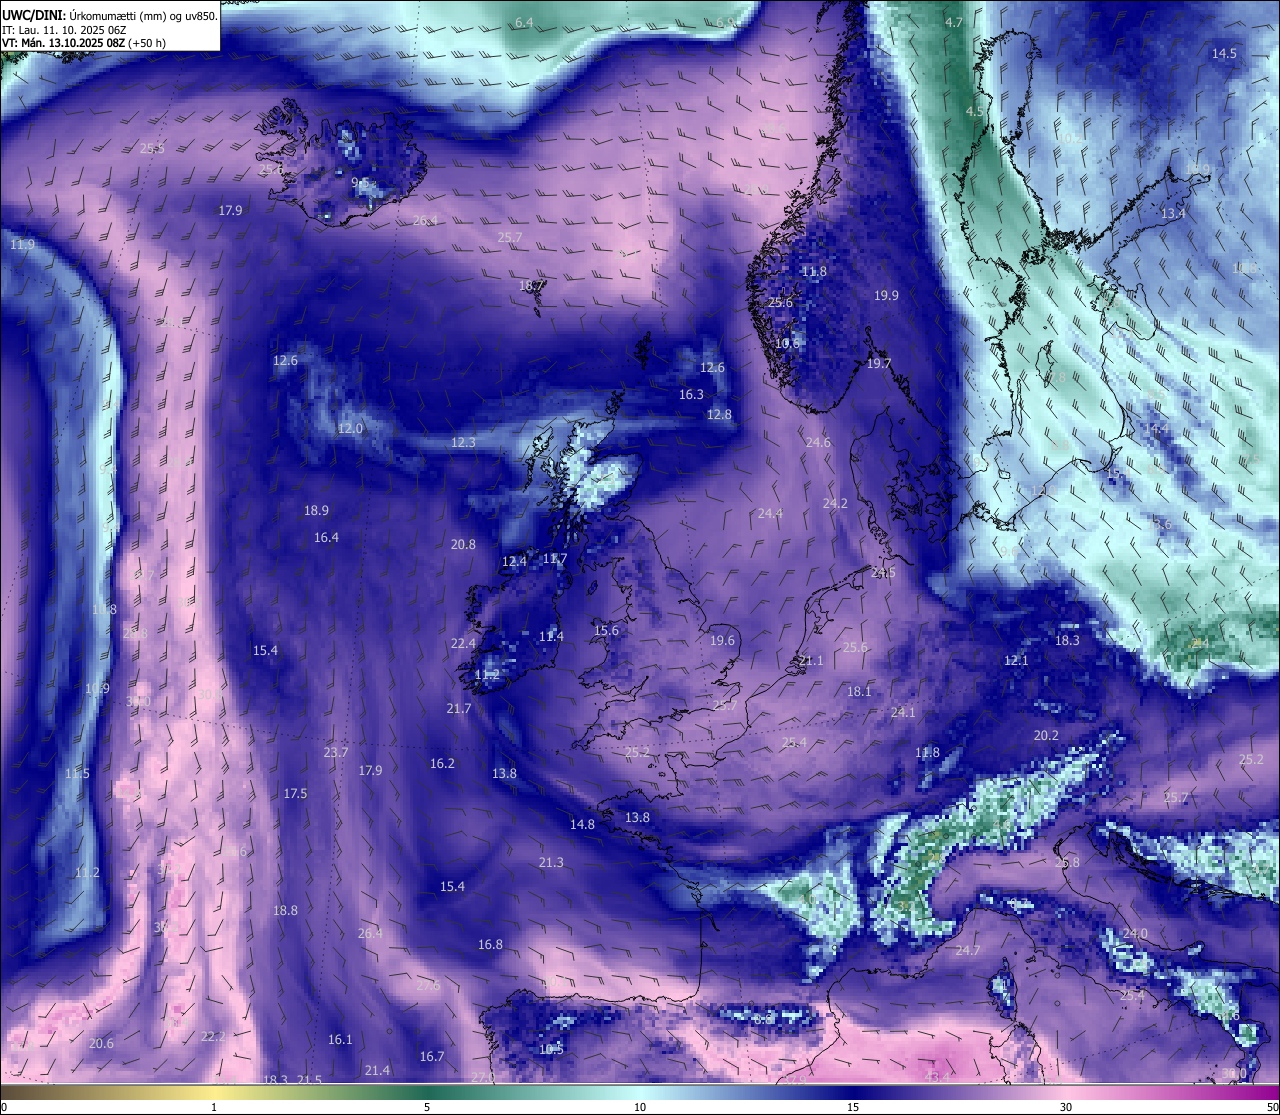1280x1115 pixels.
Task: Click the 24.0 value label
Action: [x=1135, y=933]
